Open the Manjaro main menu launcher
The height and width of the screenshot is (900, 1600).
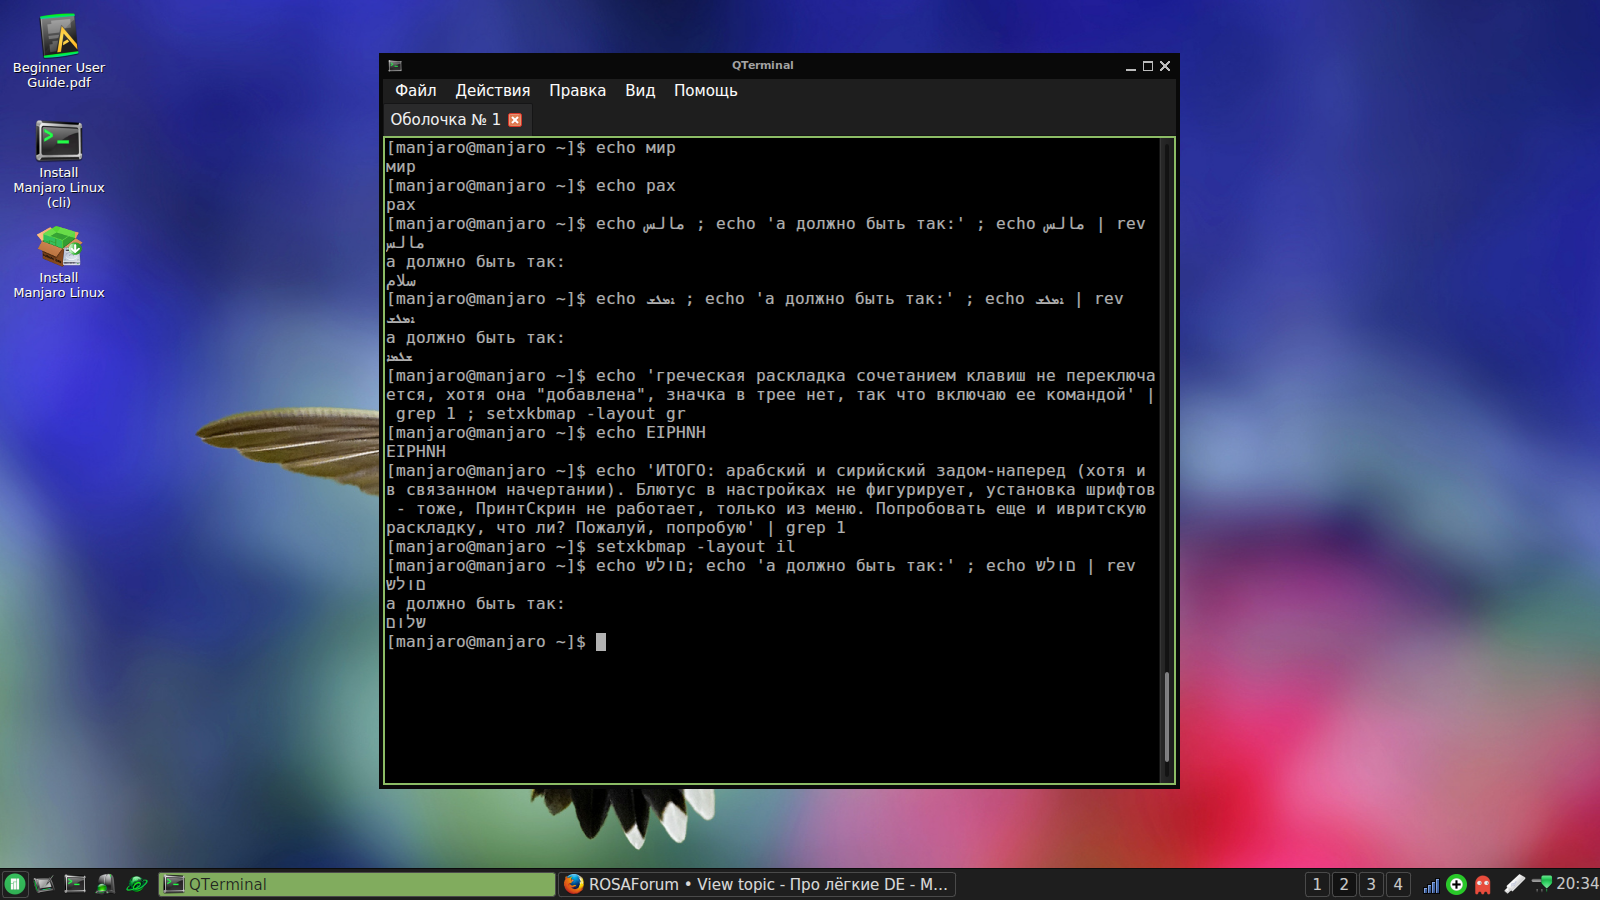pos(15,884)
